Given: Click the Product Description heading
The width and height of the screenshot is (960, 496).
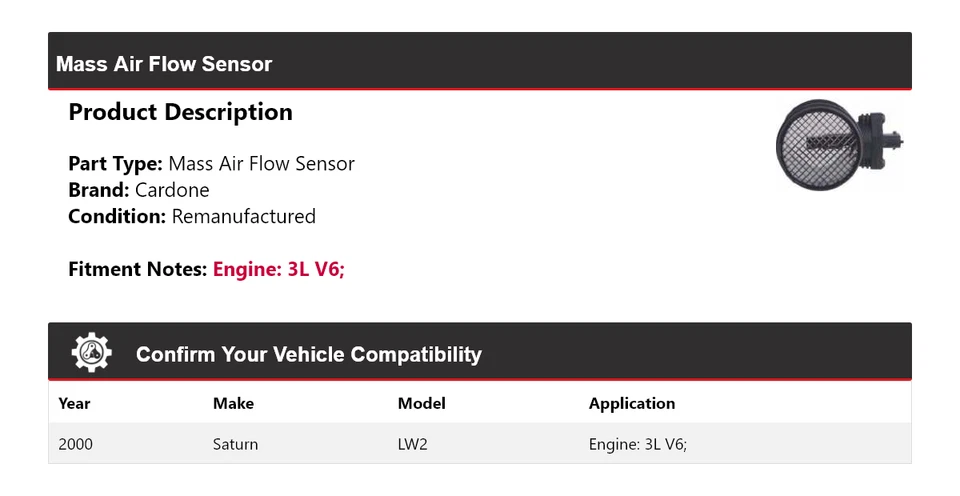Looking at the screenshot, I should (180, 112).
